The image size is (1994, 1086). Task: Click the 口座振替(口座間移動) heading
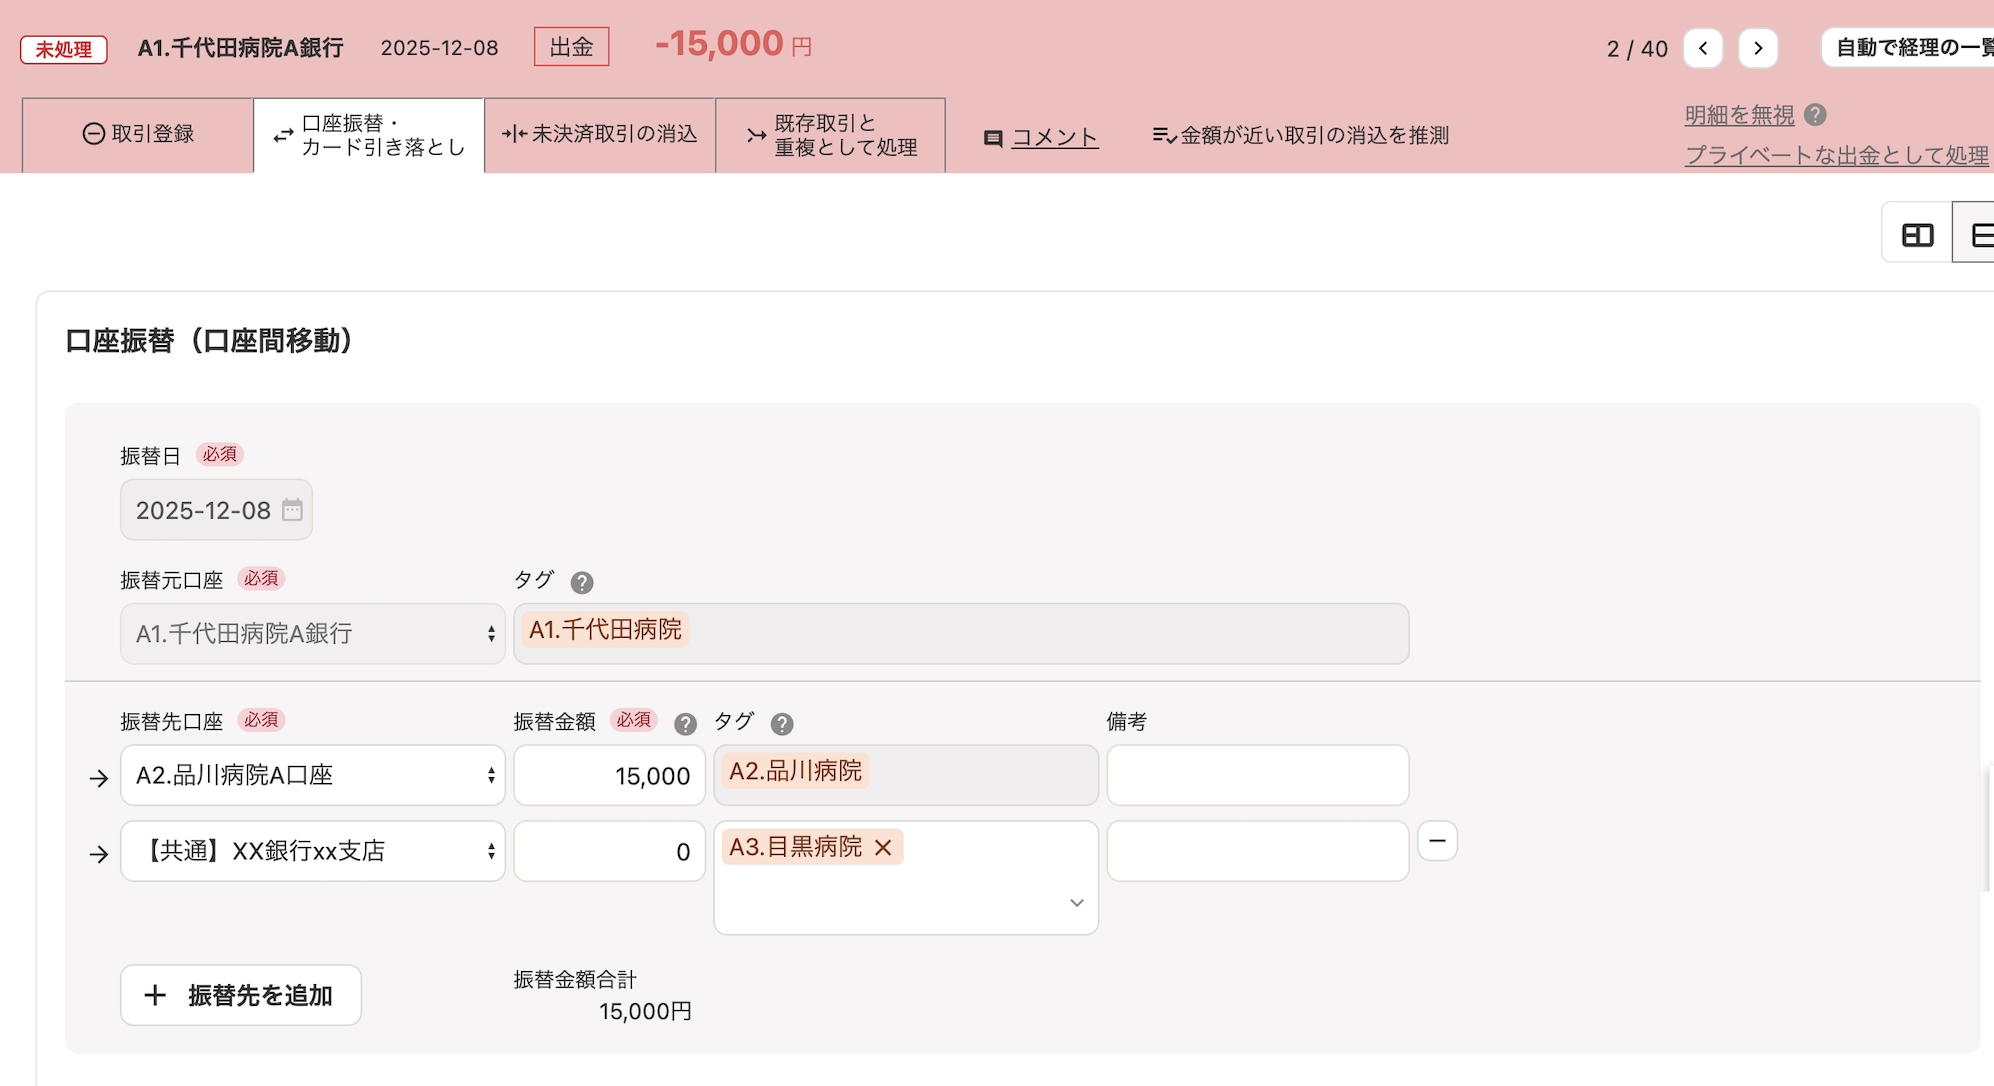click(x=209, y=341)
